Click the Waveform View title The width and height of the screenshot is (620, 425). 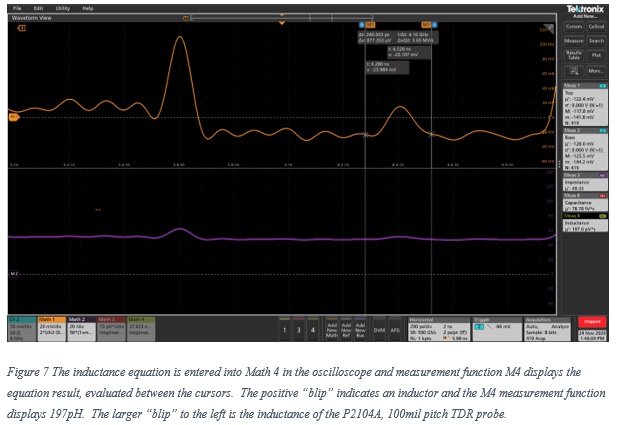coord(31,18)
